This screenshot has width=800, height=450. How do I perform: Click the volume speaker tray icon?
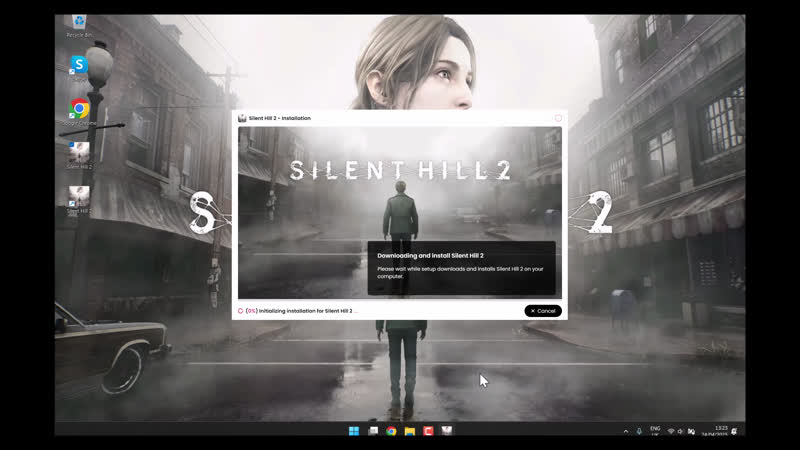coord(680,432)
